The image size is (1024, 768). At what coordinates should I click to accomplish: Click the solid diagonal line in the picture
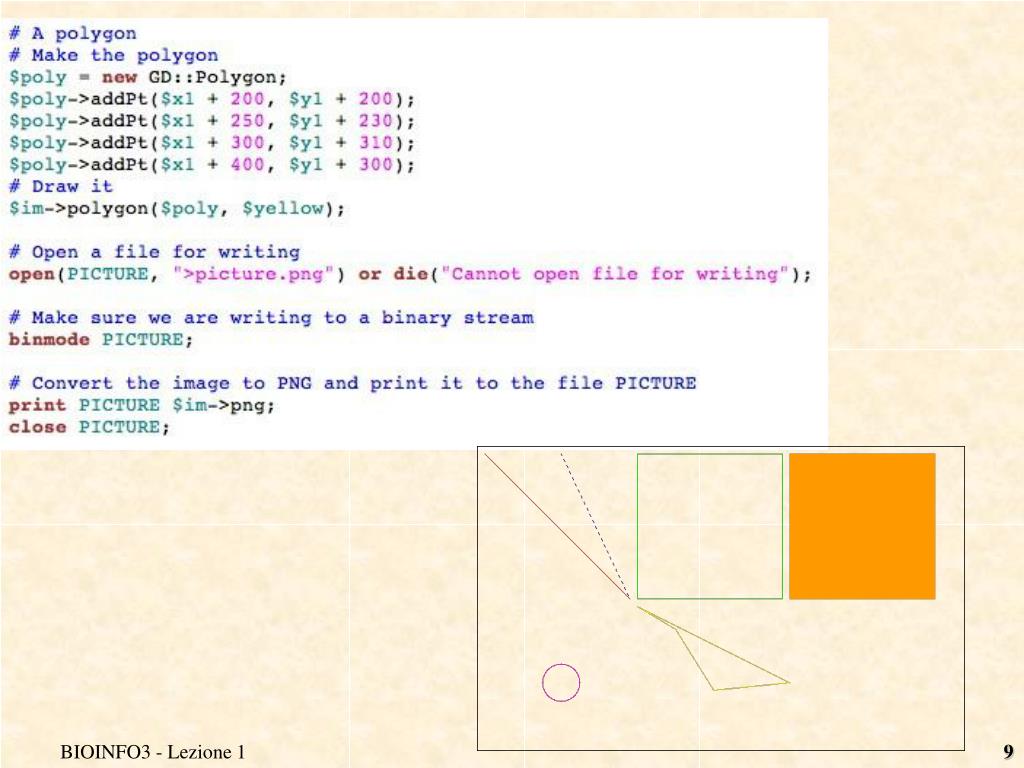556,525
